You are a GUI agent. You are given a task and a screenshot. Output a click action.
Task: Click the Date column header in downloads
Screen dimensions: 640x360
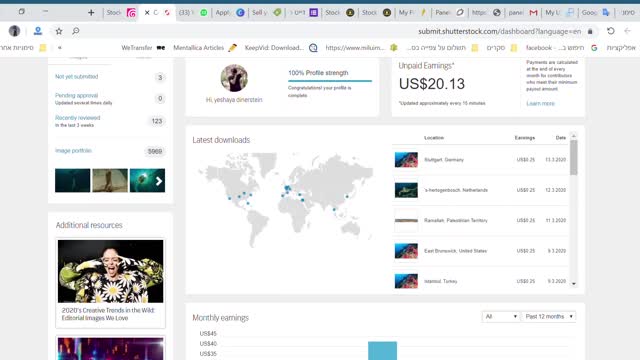point(560,138)
